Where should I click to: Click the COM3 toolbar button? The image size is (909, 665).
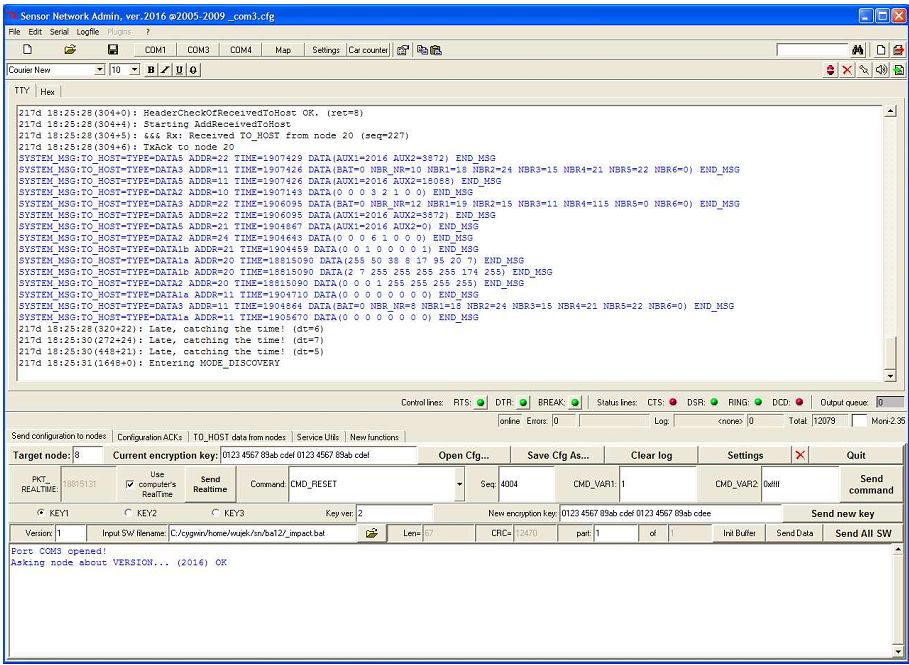[x=198, y=50]
